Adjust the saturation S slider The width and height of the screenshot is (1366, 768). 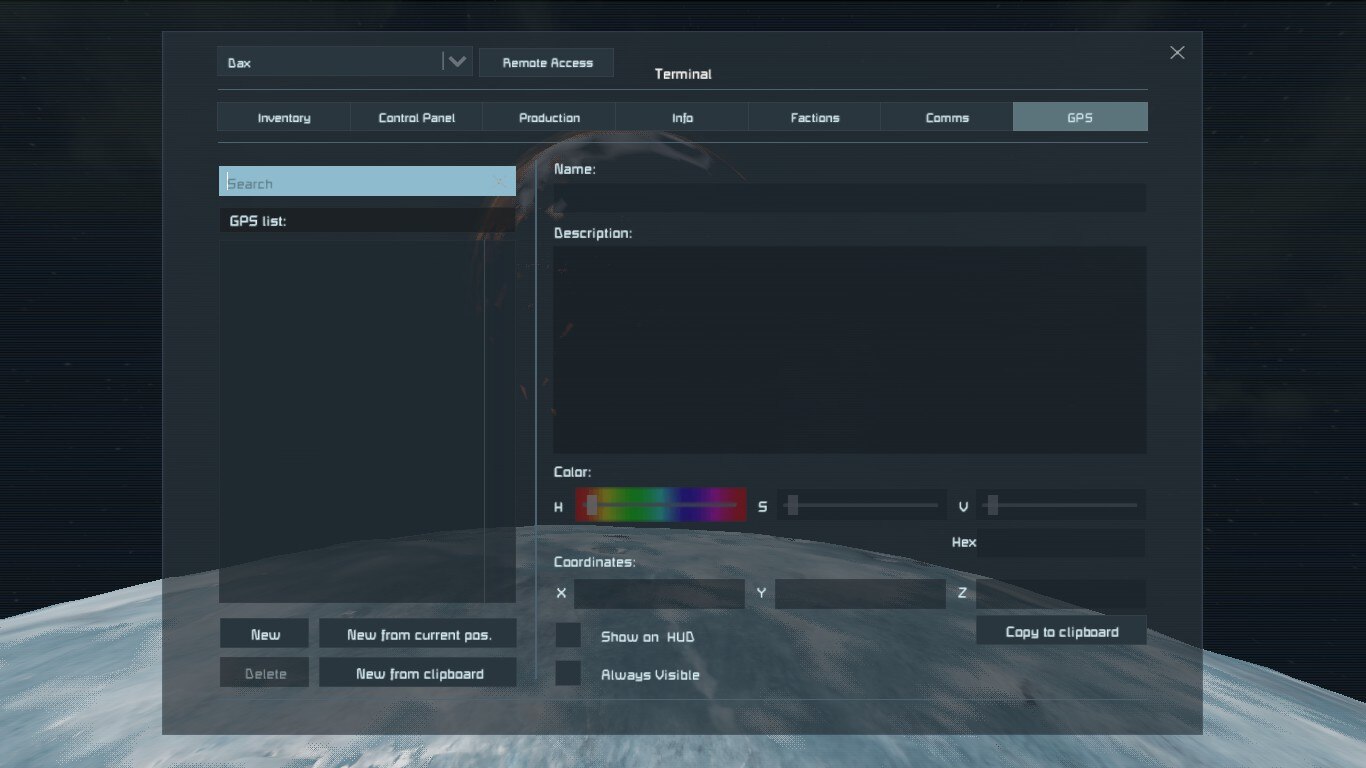pos(862,506)
